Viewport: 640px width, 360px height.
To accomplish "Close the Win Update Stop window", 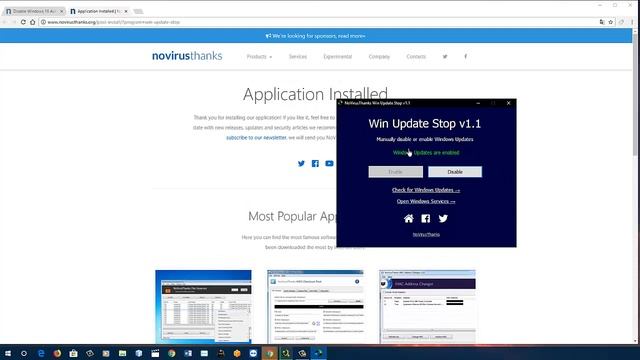I will (509, 103).
